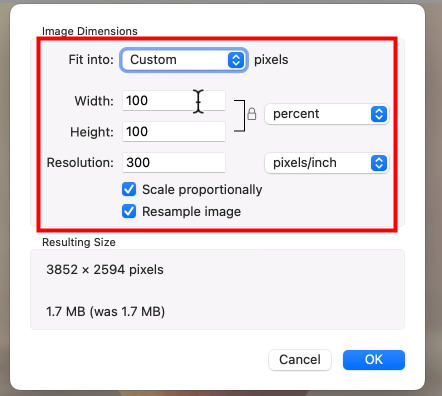This screenshot has height=396, width=442.
Task: Click the Resample image label text
Action: click(191, 212)
